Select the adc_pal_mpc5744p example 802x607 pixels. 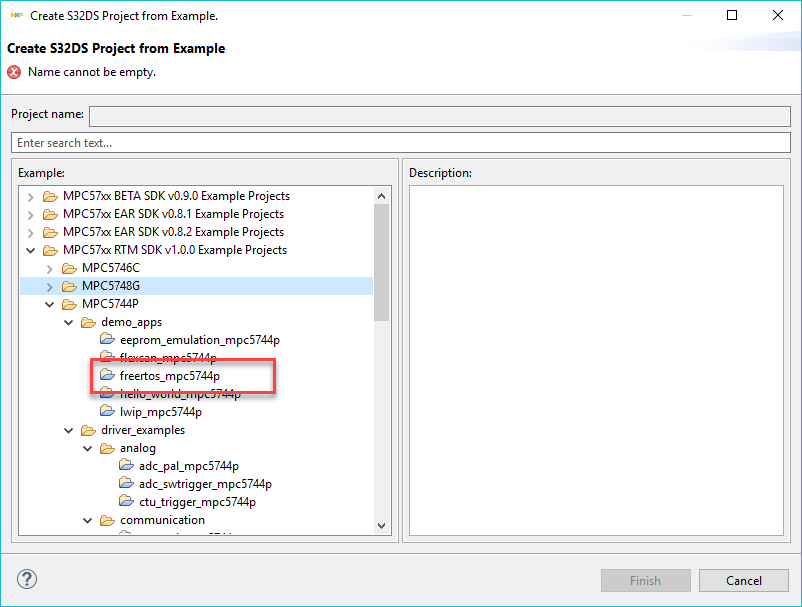[189, 466]
